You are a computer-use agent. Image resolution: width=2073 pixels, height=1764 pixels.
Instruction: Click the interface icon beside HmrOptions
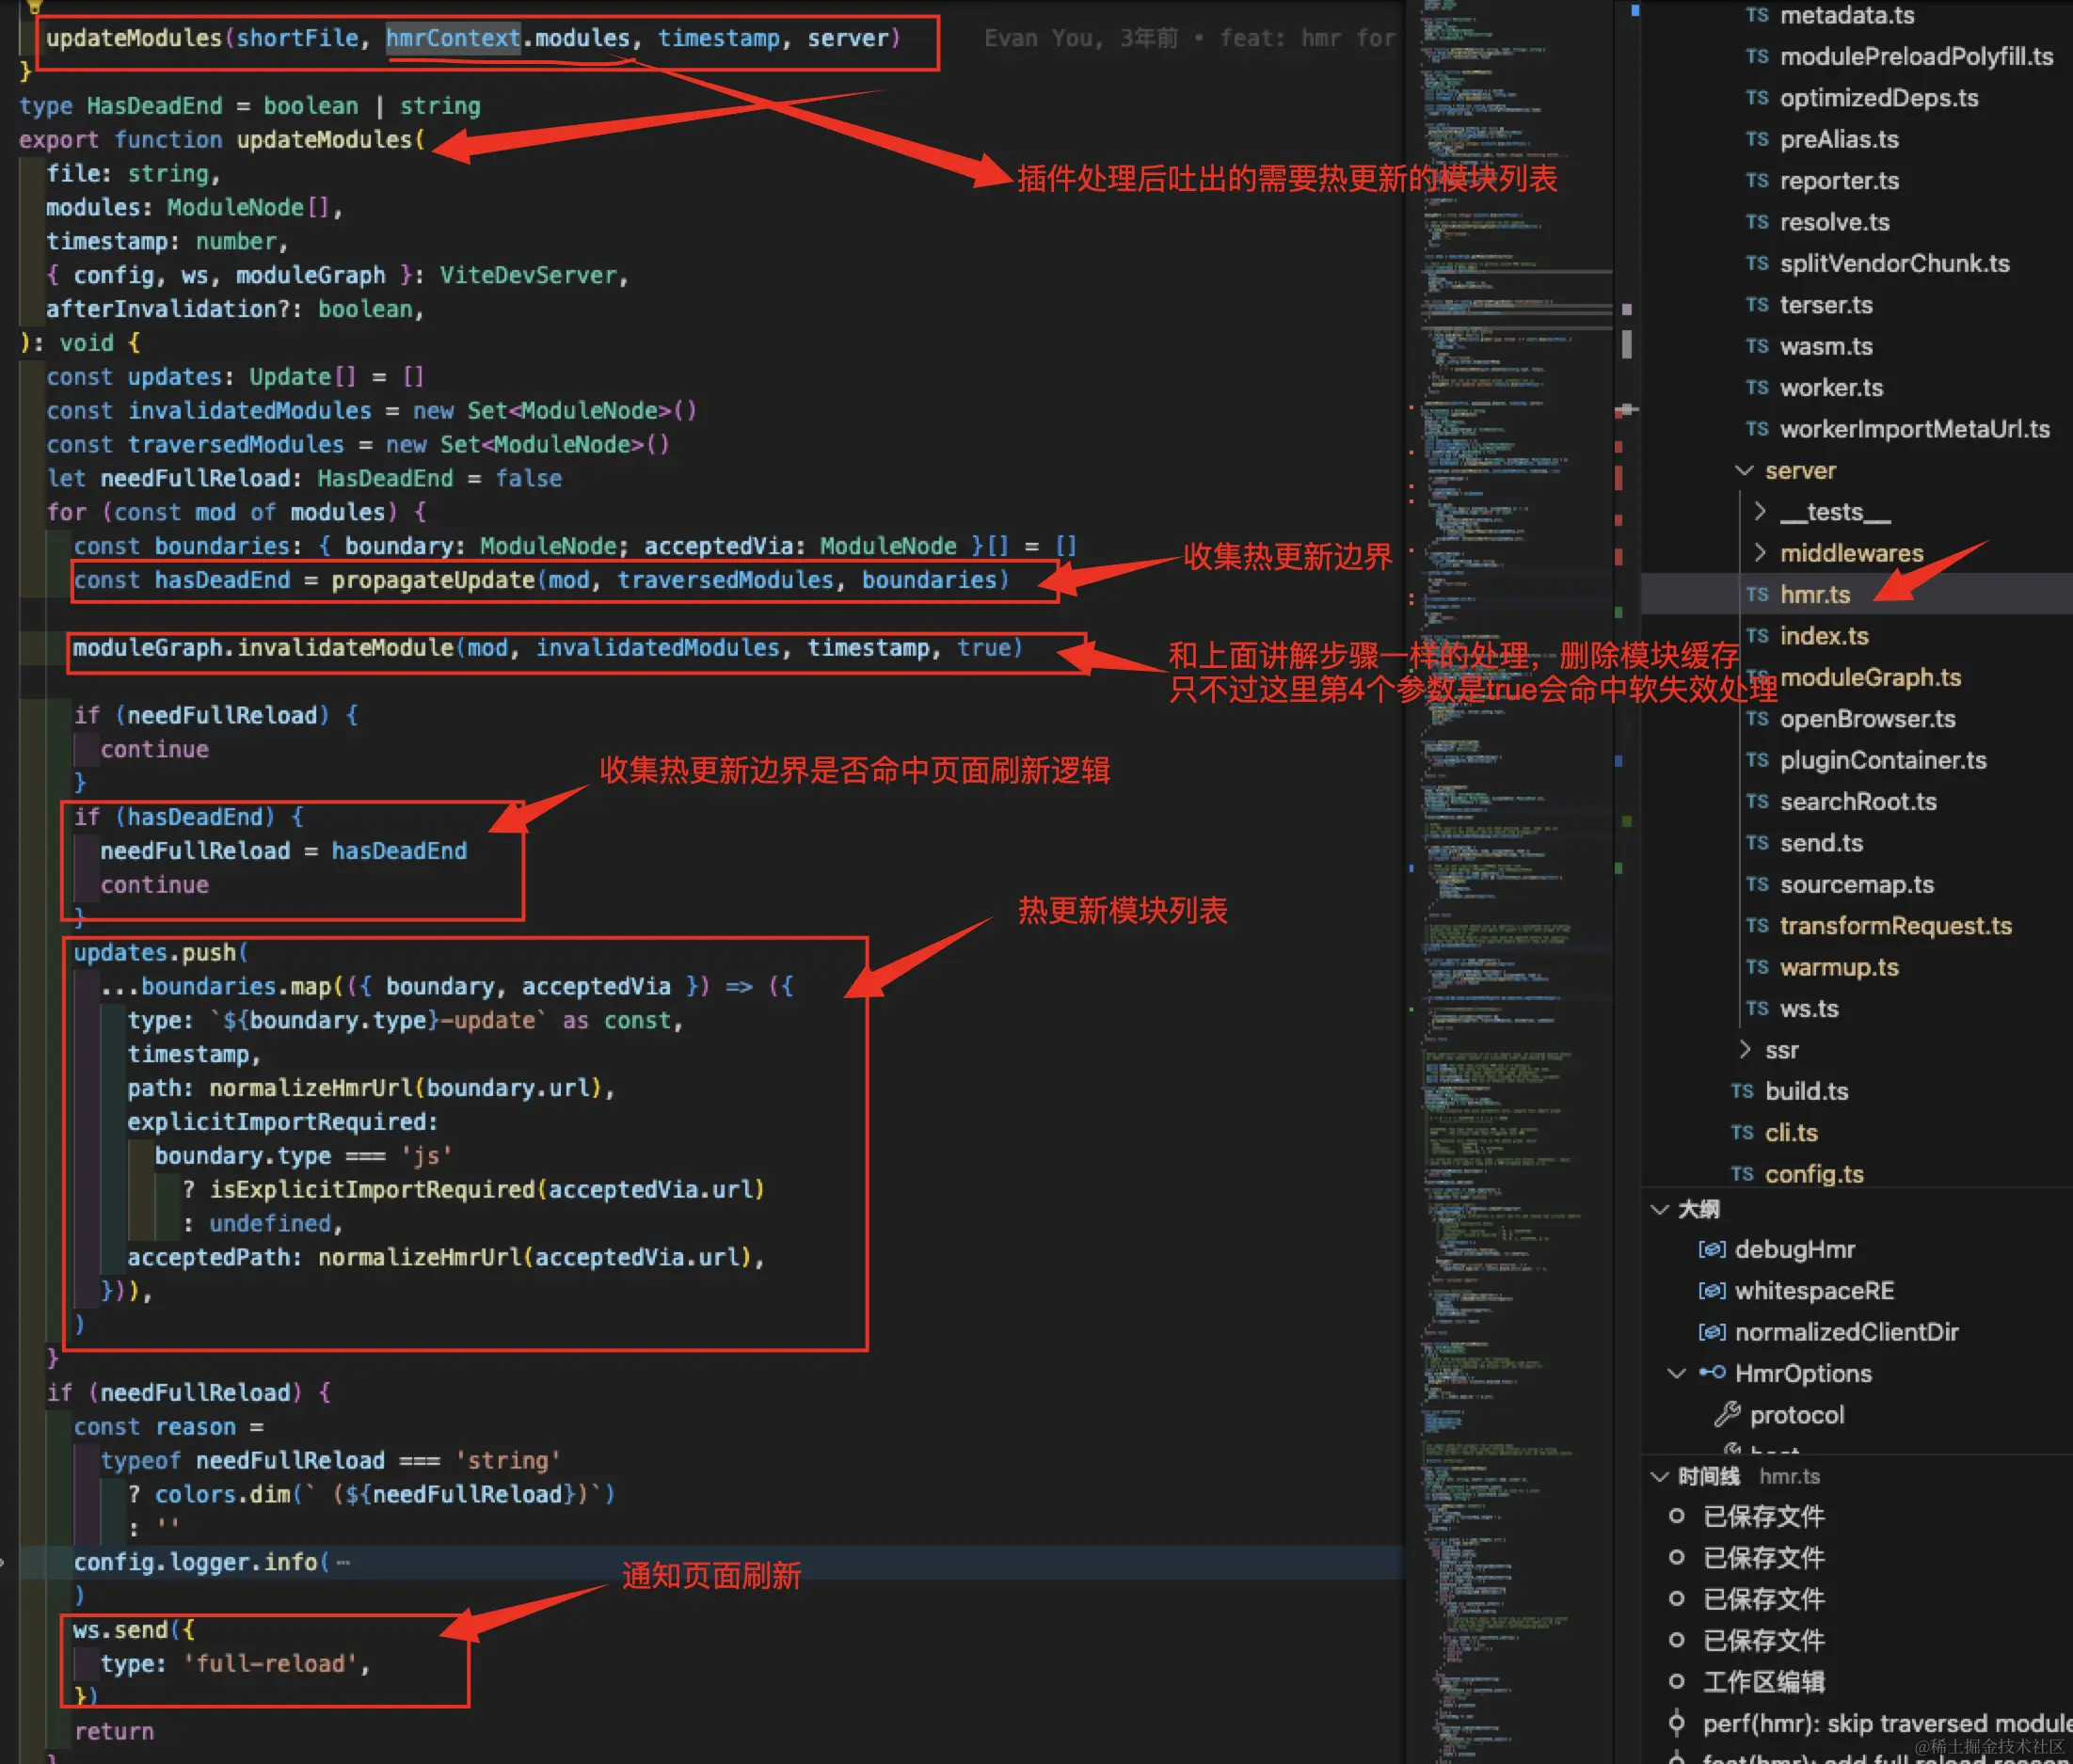click(1712, 1373)
